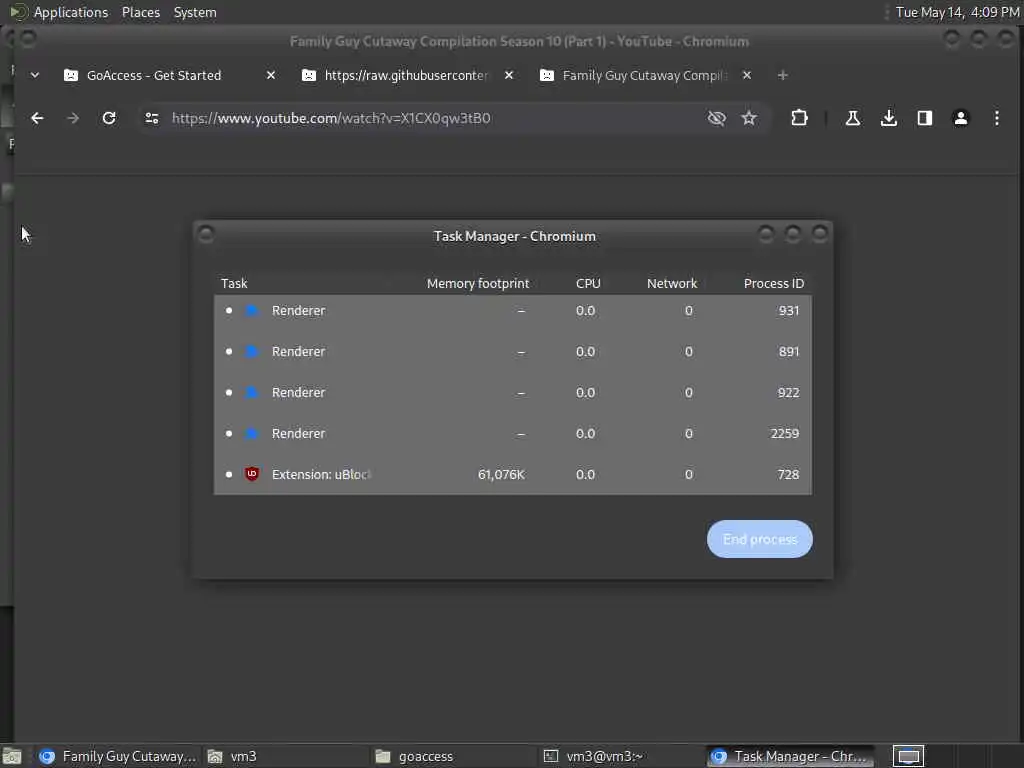Close the raw.githubusercontent tab
Viewport: 1024px width, 768px height.
(509, 75)
